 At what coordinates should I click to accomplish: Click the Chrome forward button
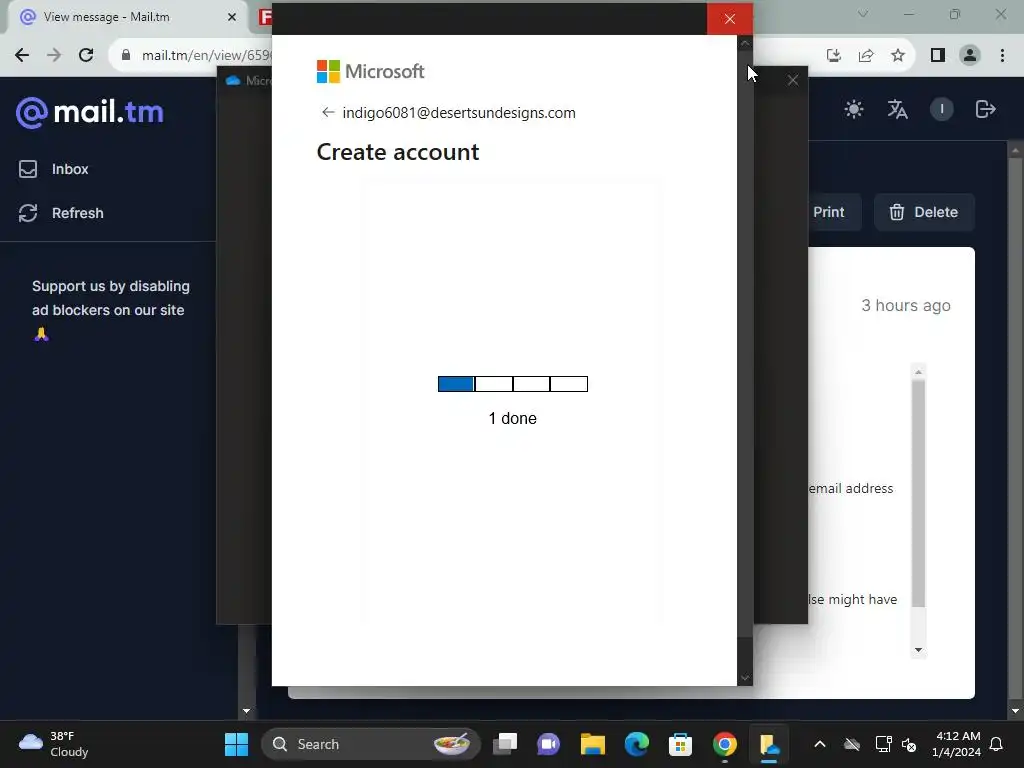coord(54,56)
